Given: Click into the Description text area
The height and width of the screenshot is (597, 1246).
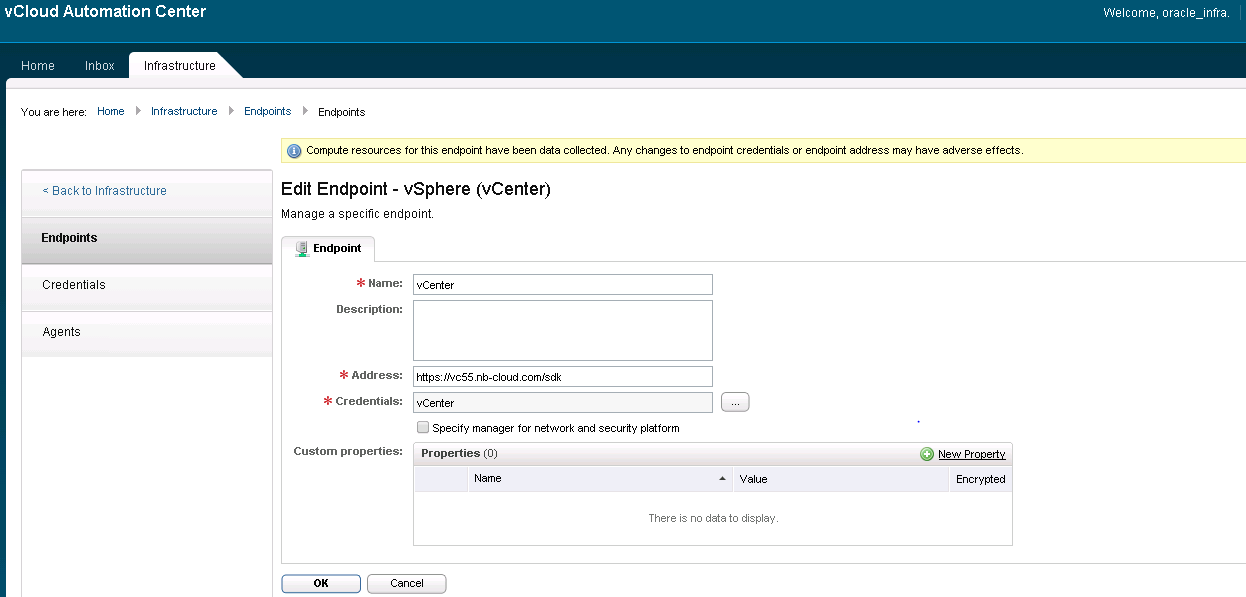Looking at the screenshot, I should (562, 330).
